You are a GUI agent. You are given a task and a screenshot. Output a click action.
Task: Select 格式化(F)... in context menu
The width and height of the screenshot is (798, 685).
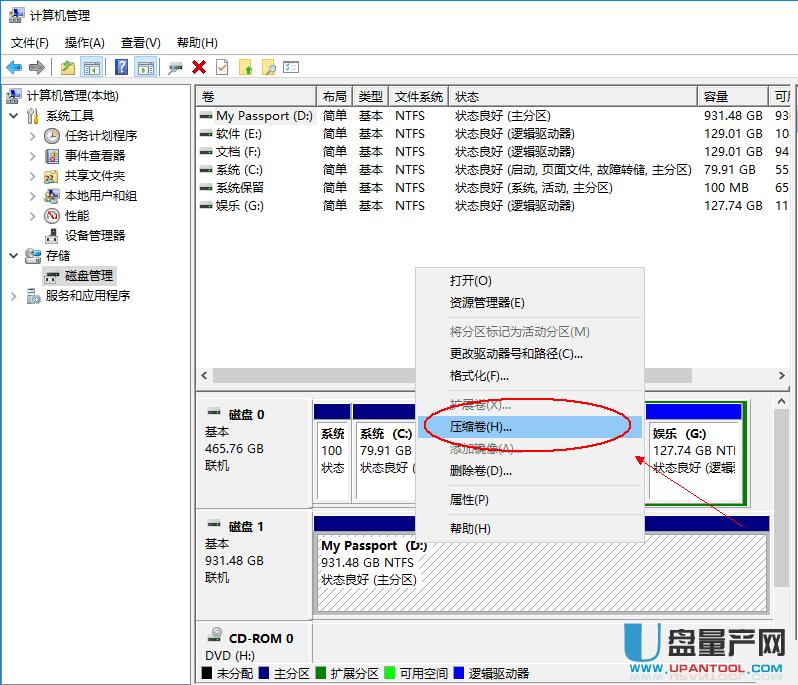tap(479, 375)
